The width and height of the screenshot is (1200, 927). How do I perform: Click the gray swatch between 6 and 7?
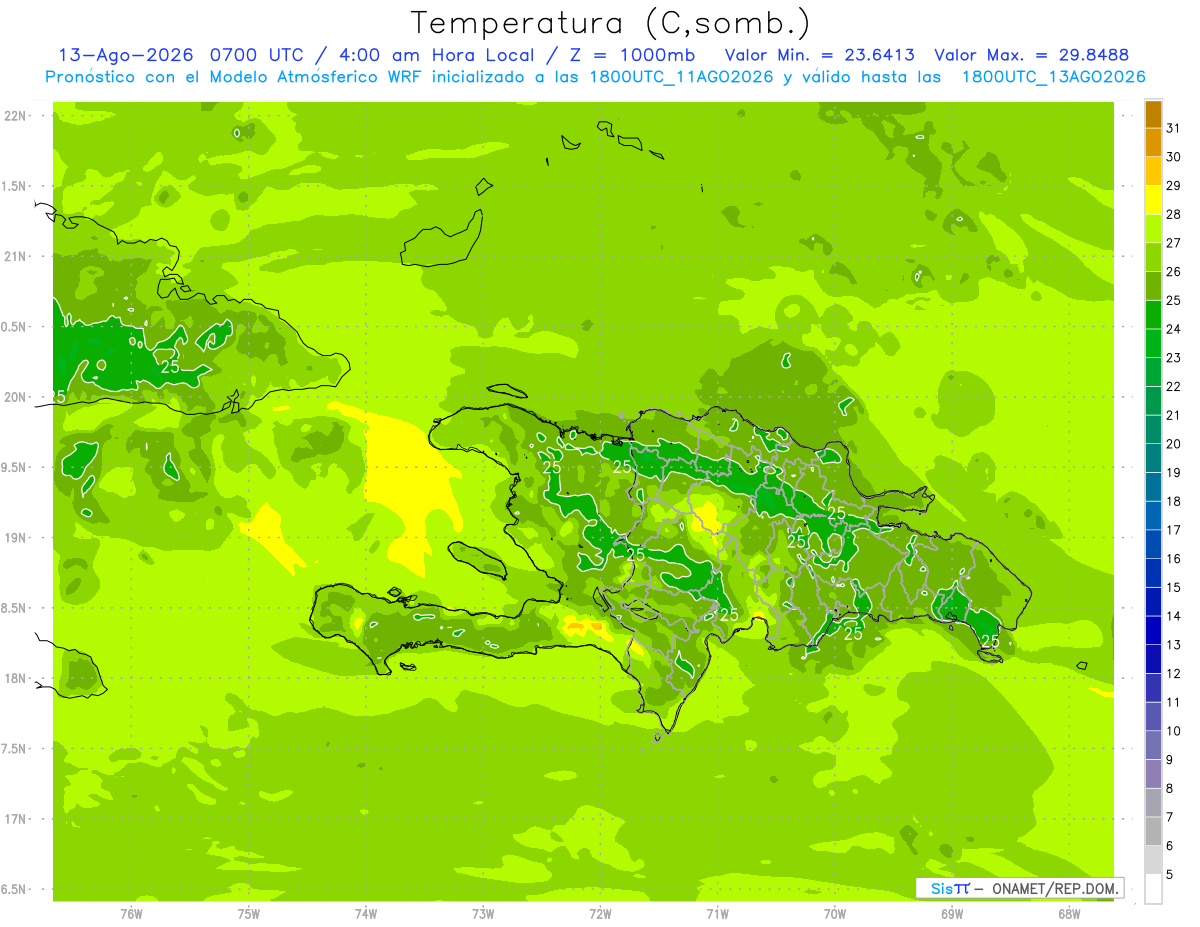(1153, 832)
